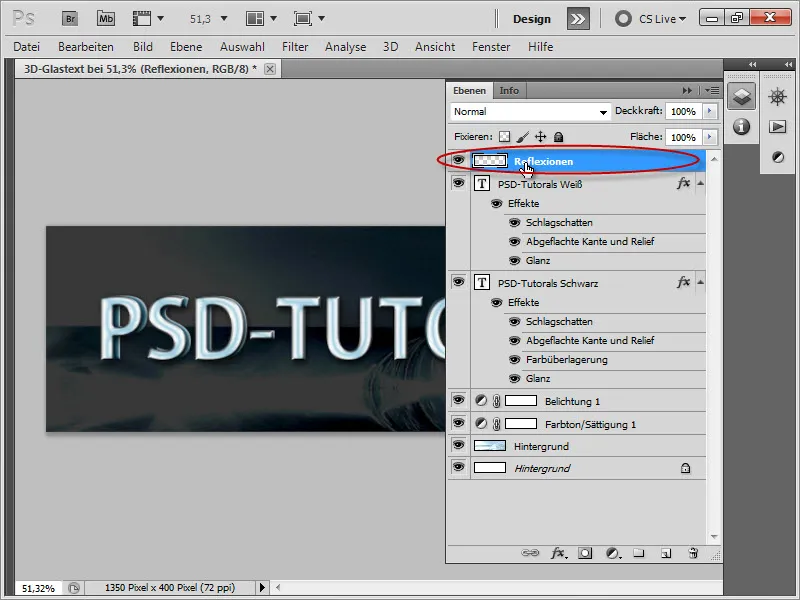Click the link layers icon in panel footer
Viewport: 800px width, 600px height.
530,553
